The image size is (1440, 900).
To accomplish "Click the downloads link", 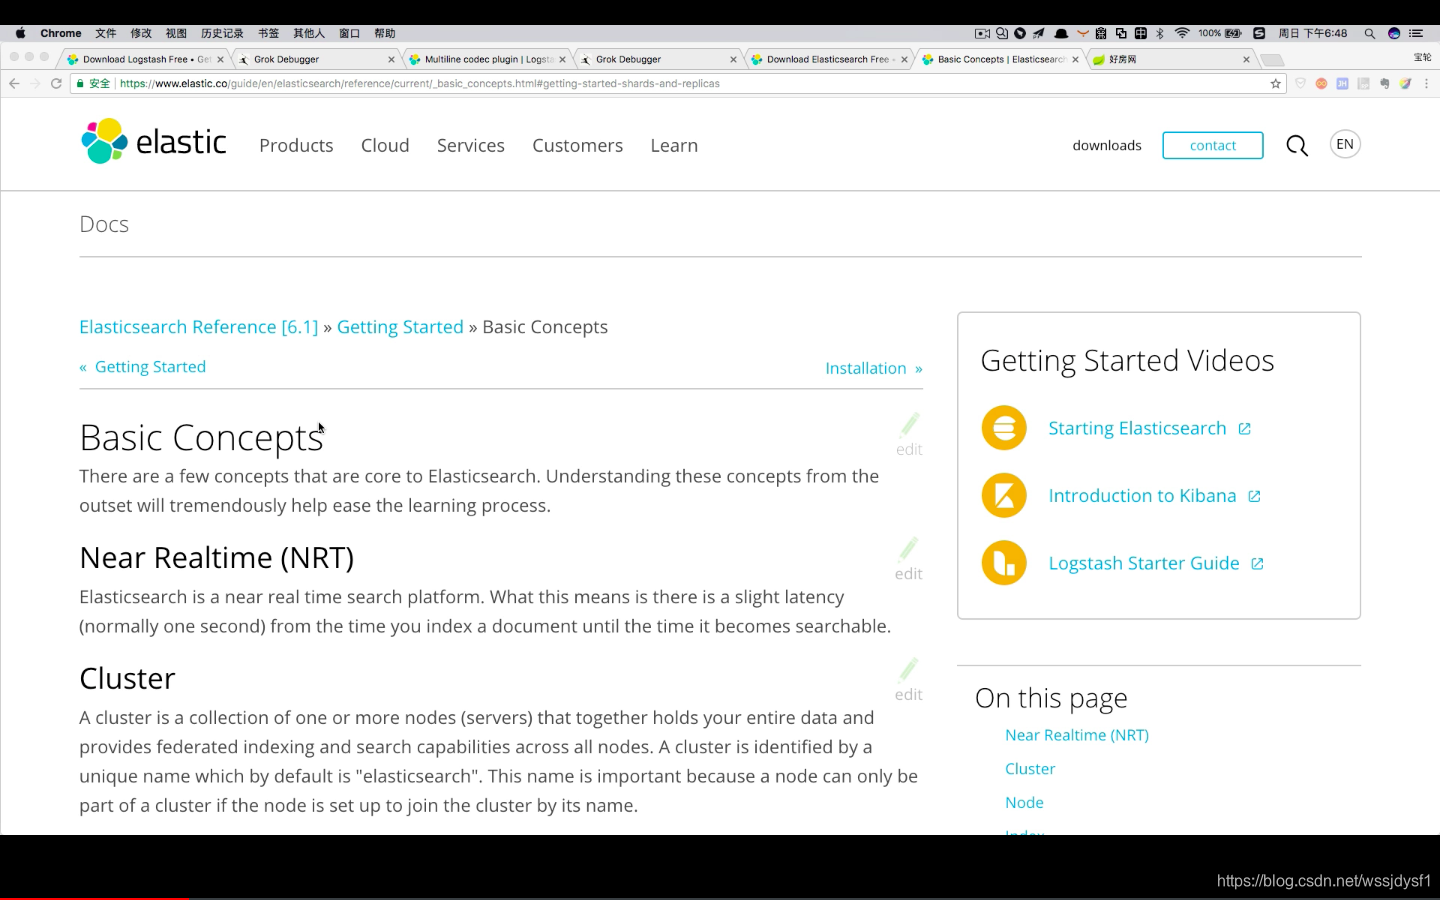I will click(1107, 146).
